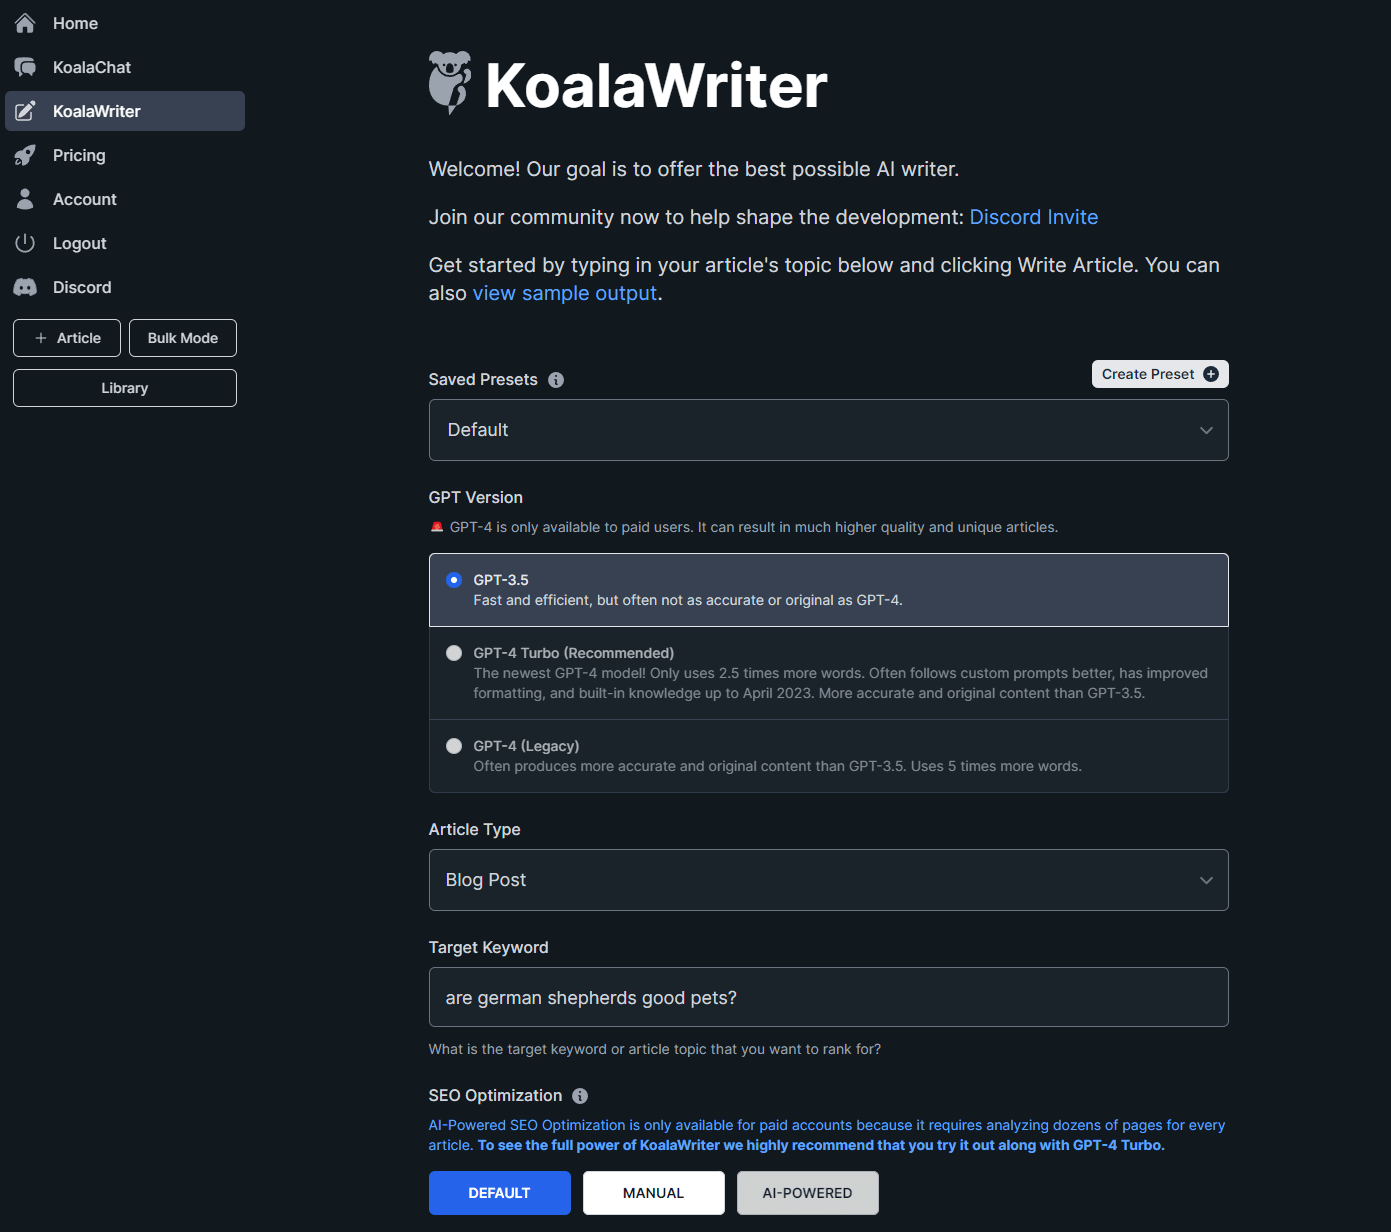1391x1232 pixels.
Task: Open Discord from the sidebar menu
Action: pos(125,287)
